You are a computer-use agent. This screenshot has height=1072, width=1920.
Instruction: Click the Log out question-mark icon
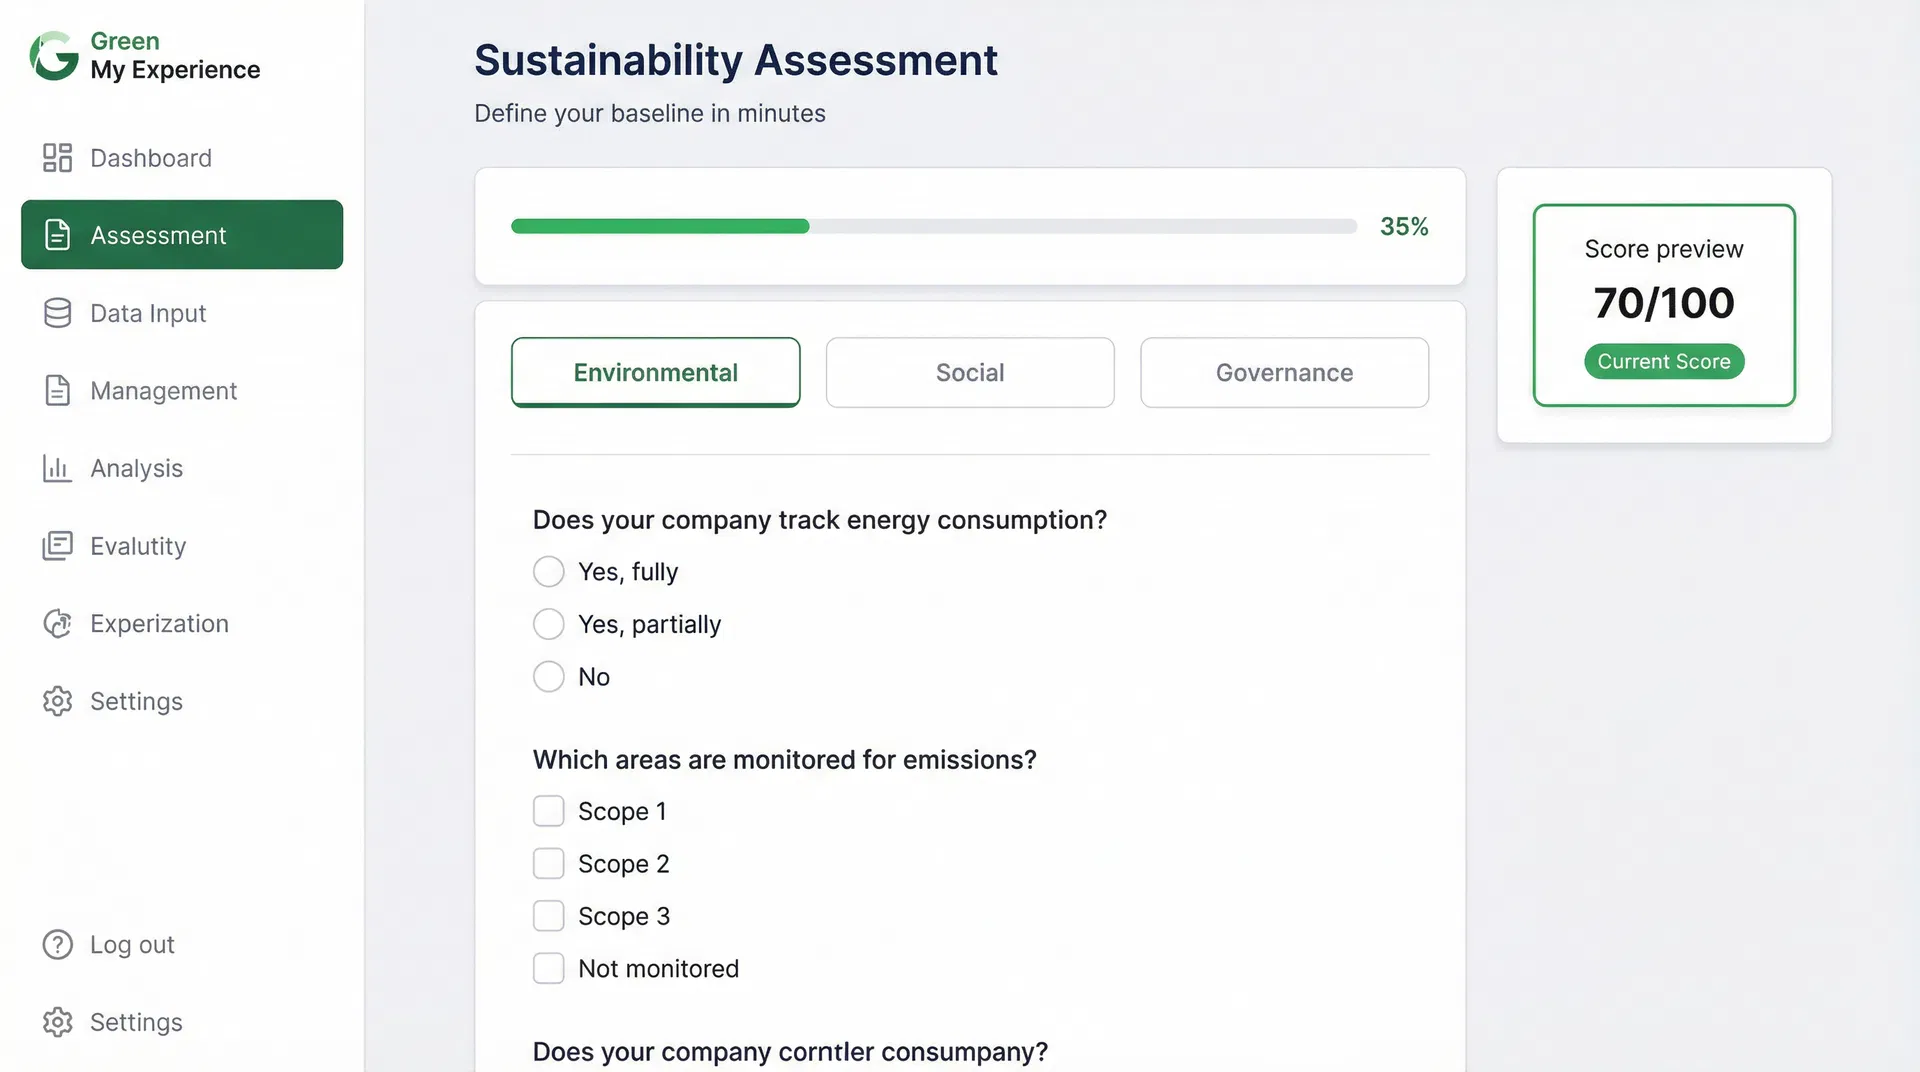[57, 944]
